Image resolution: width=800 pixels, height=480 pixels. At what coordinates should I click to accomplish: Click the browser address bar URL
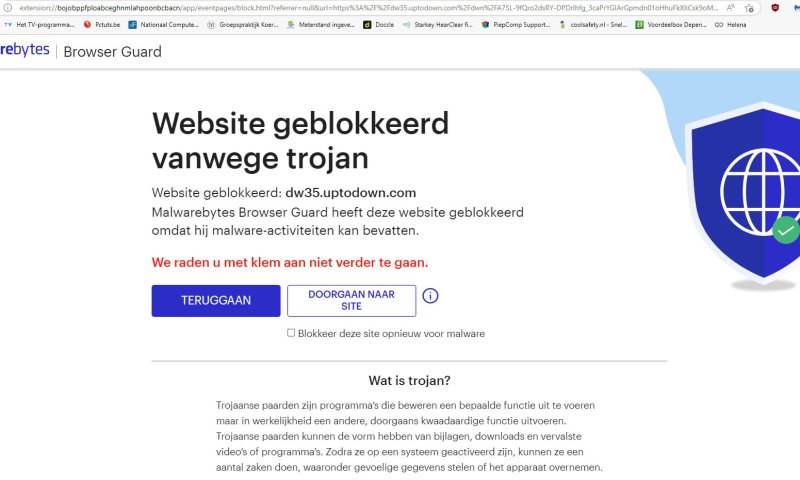(368, 8)
